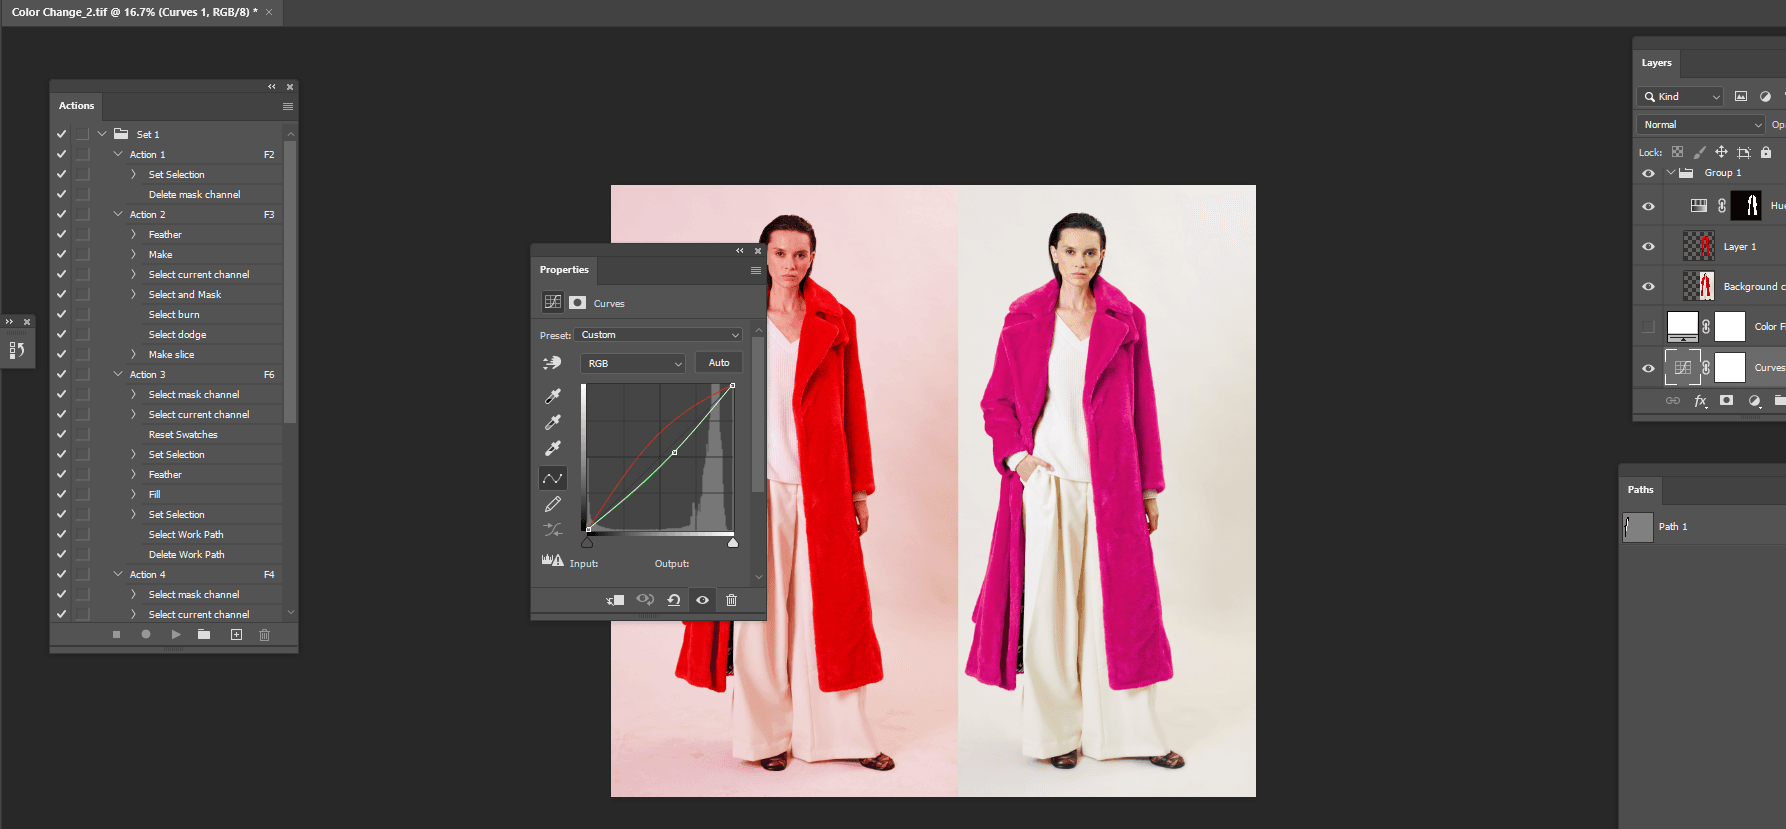Reset Curves to adjustment defaults
This screenshot has width=1786, height=829.
click(674, 600)
